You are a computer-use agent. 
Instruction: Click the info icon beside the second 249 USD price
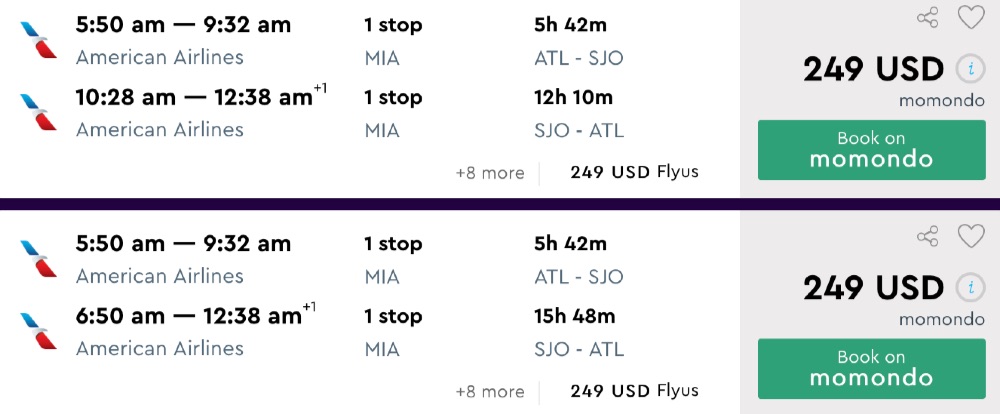coord(969,289)
